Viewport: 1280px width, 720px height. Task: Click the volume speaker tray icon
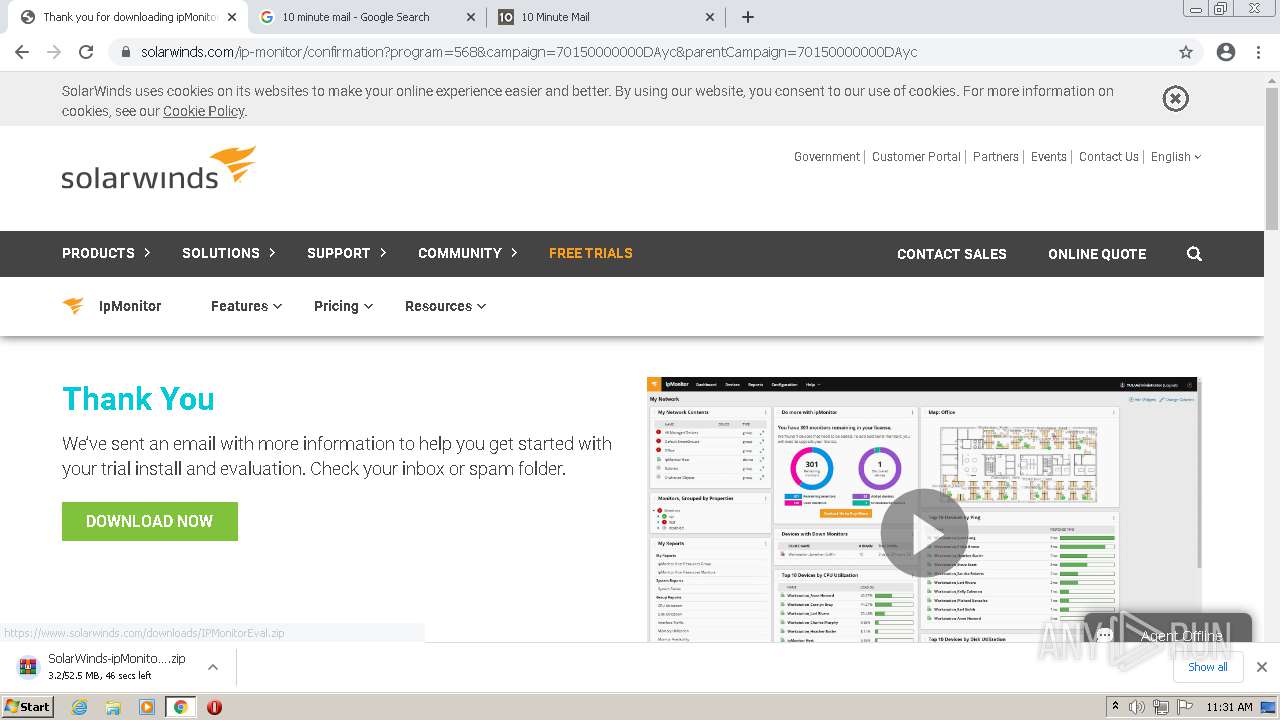click(x=1137, y=707)
